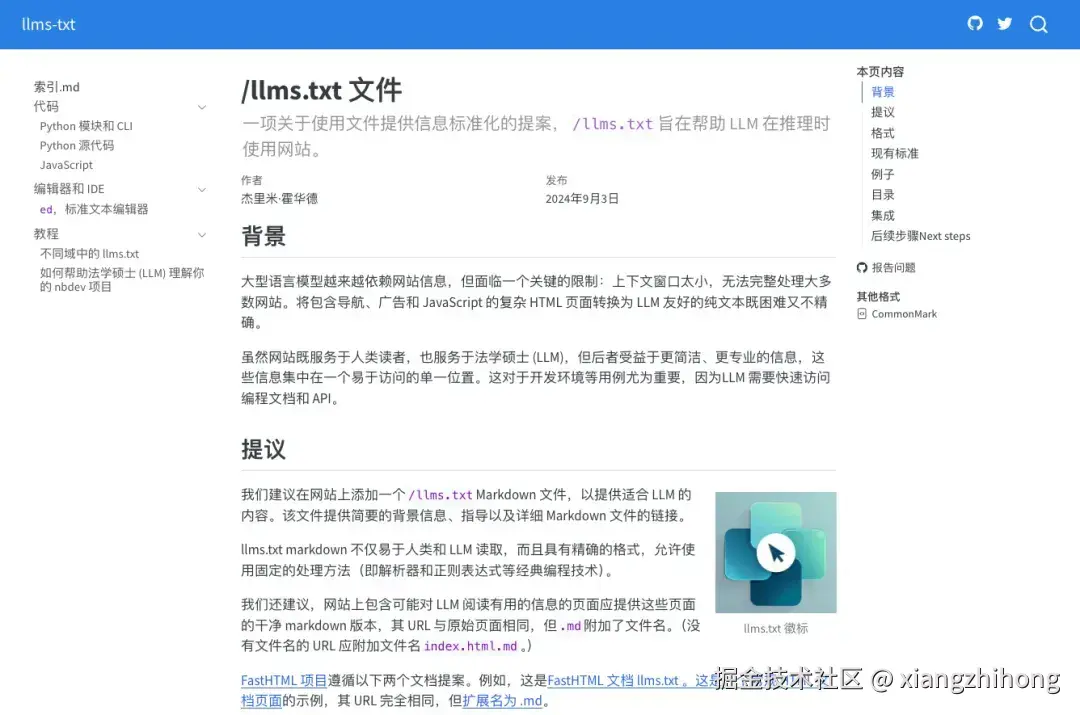Click the index.html.md inline code
This screenshot has height=715, width=1080.
470,646
